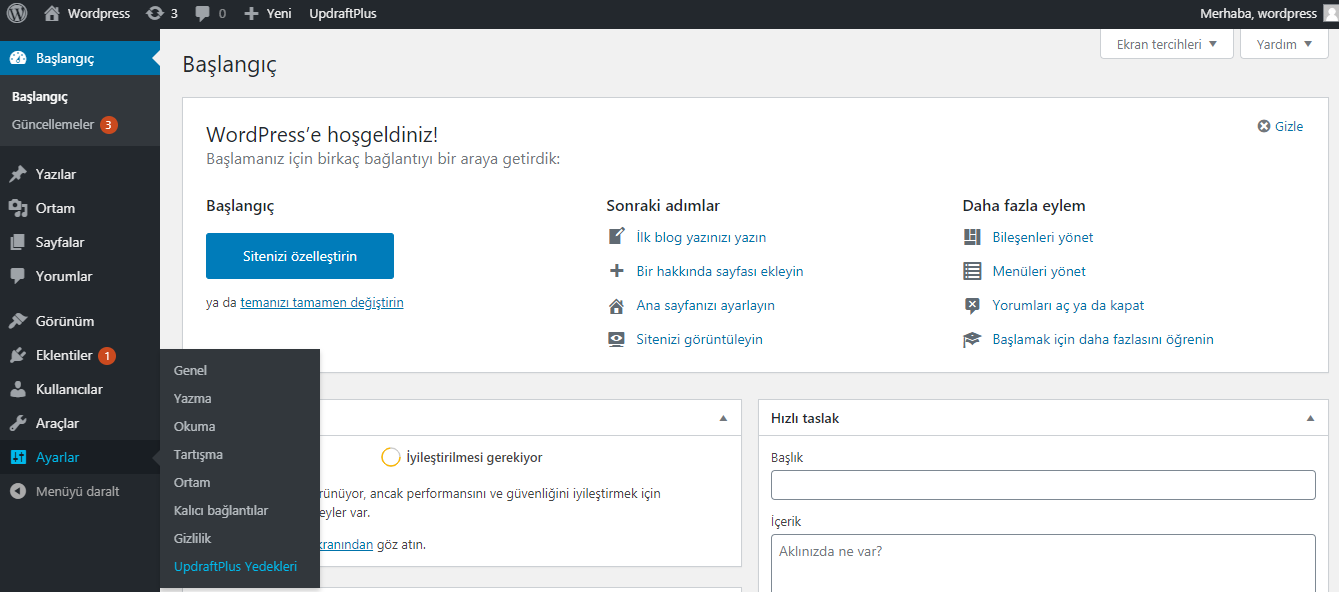Screen dimensions: 1339x592
Task: Click the Yeni label in admin bar
Action: (x=279, y=14)
